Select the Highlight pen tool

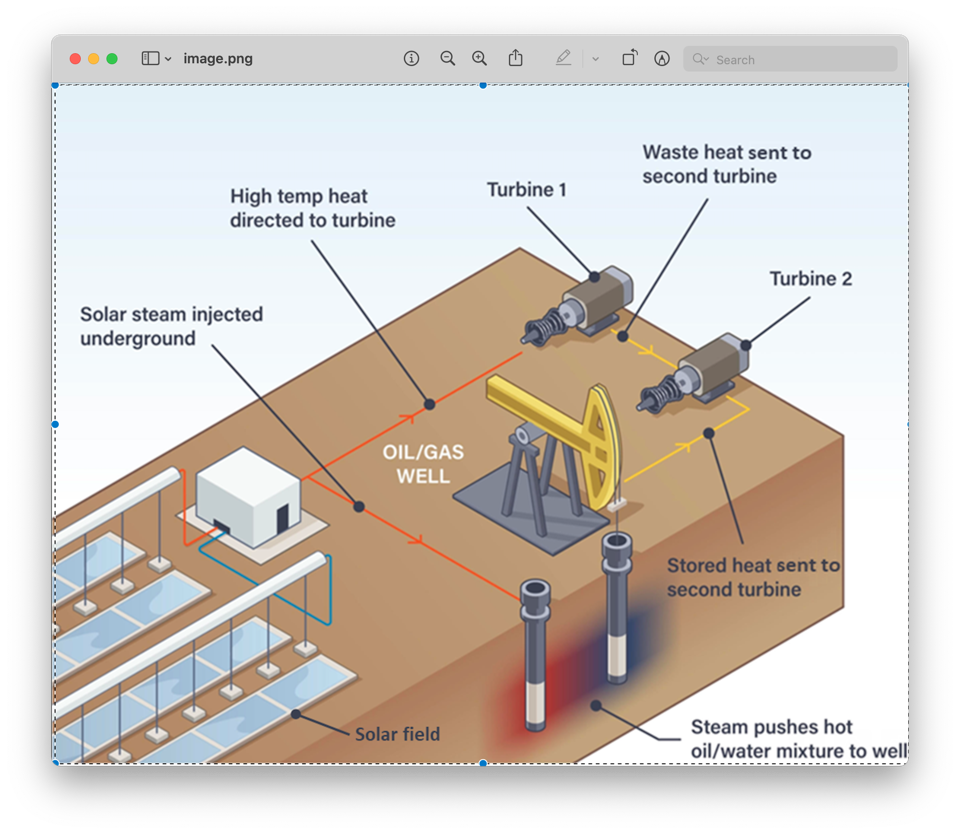point(564,59)
